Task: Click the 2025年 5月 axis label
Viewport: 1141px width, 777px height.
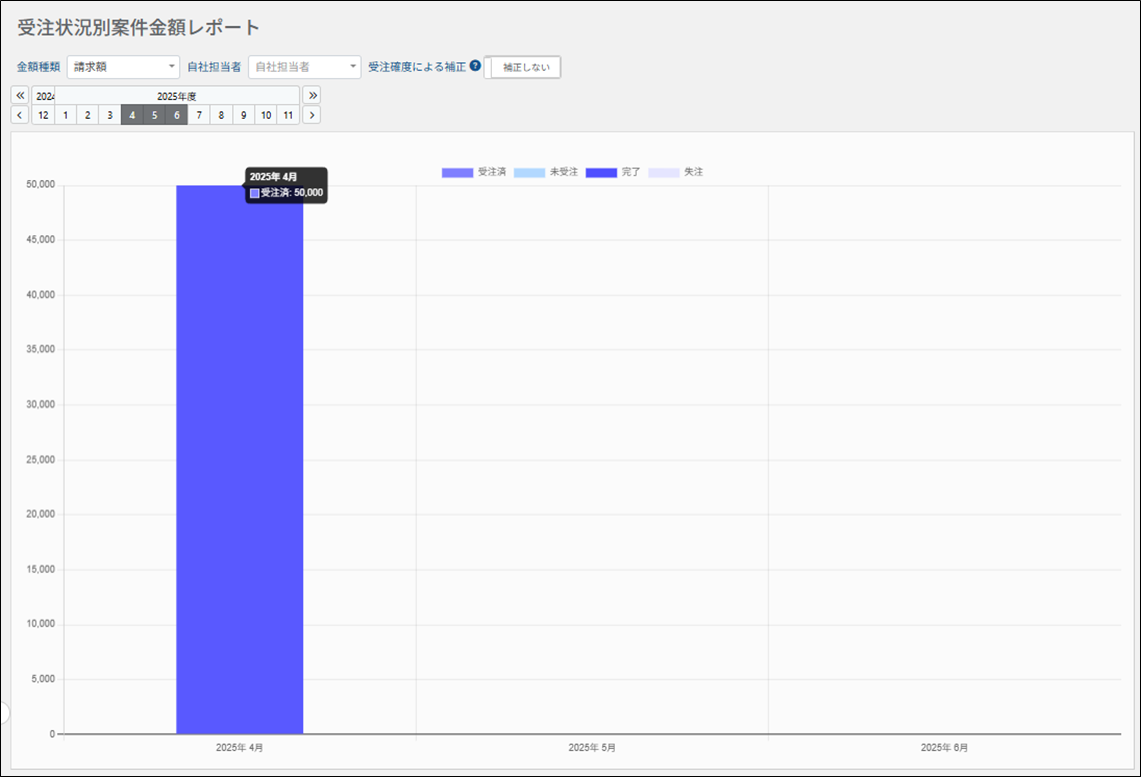Action: pos(592,747)
